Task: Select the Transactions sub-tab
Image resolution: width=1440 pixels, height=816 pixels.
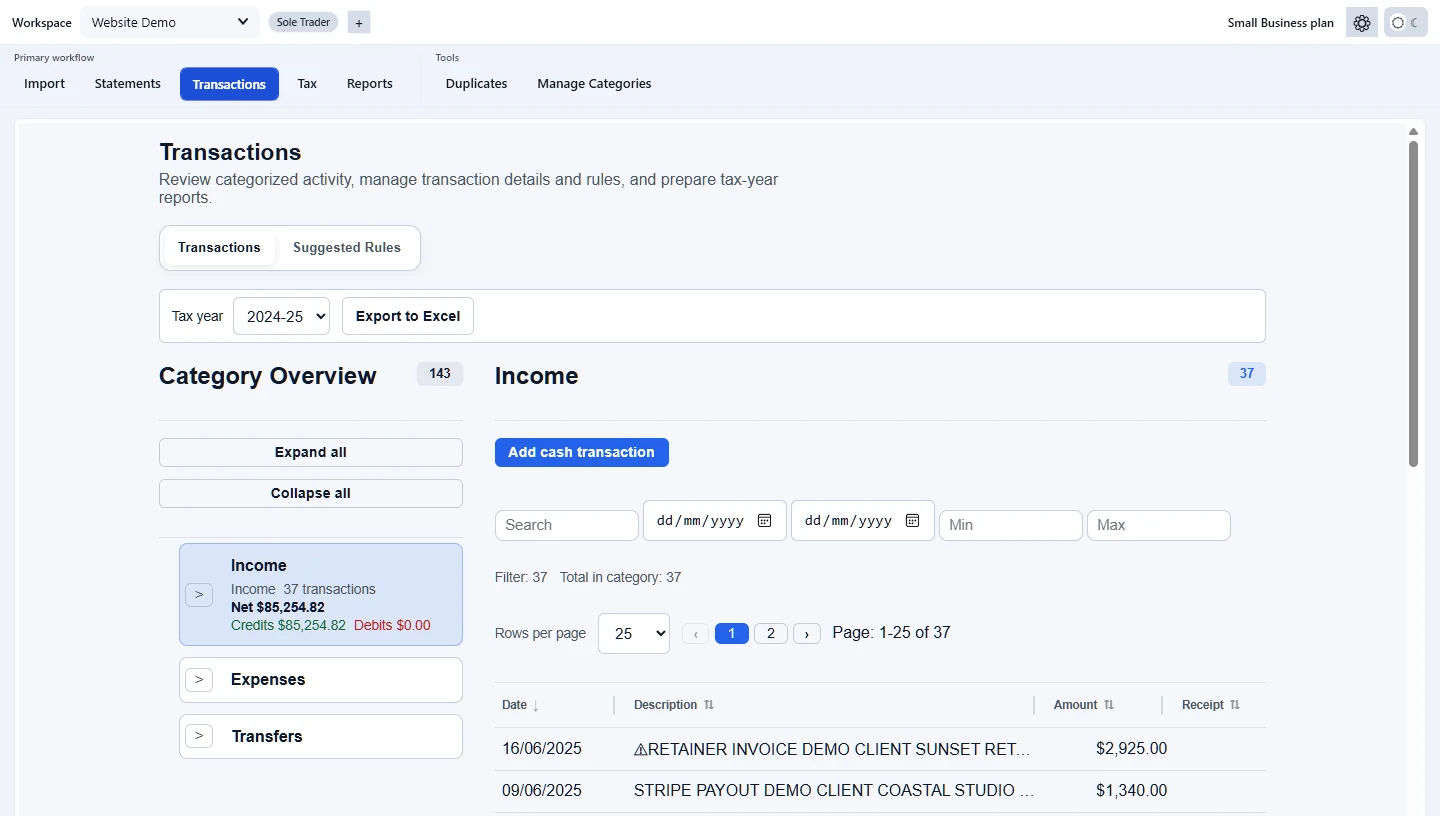Action: pos(219,248)
